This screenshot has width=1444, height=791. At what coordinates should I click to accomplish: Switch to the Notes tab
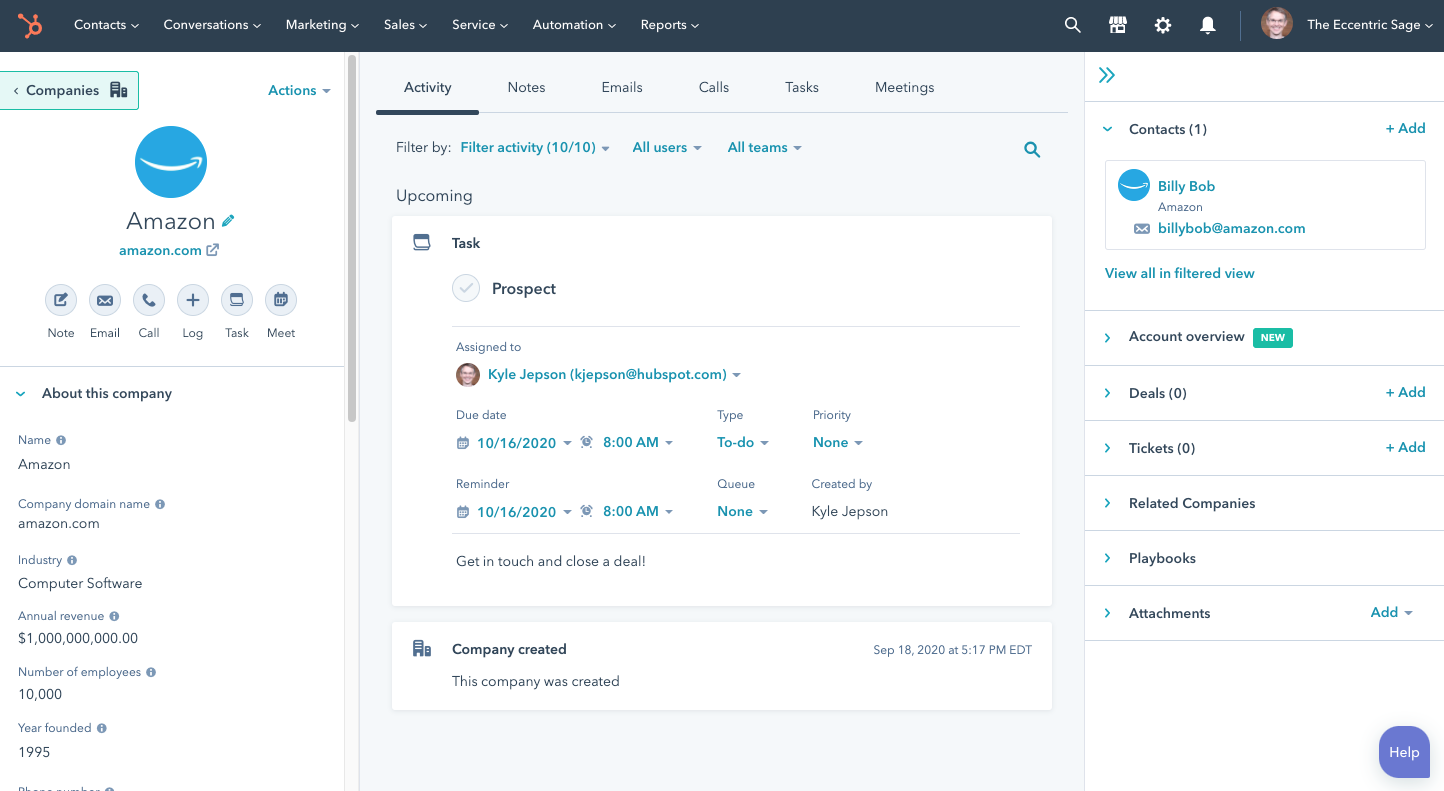point(526,87)
